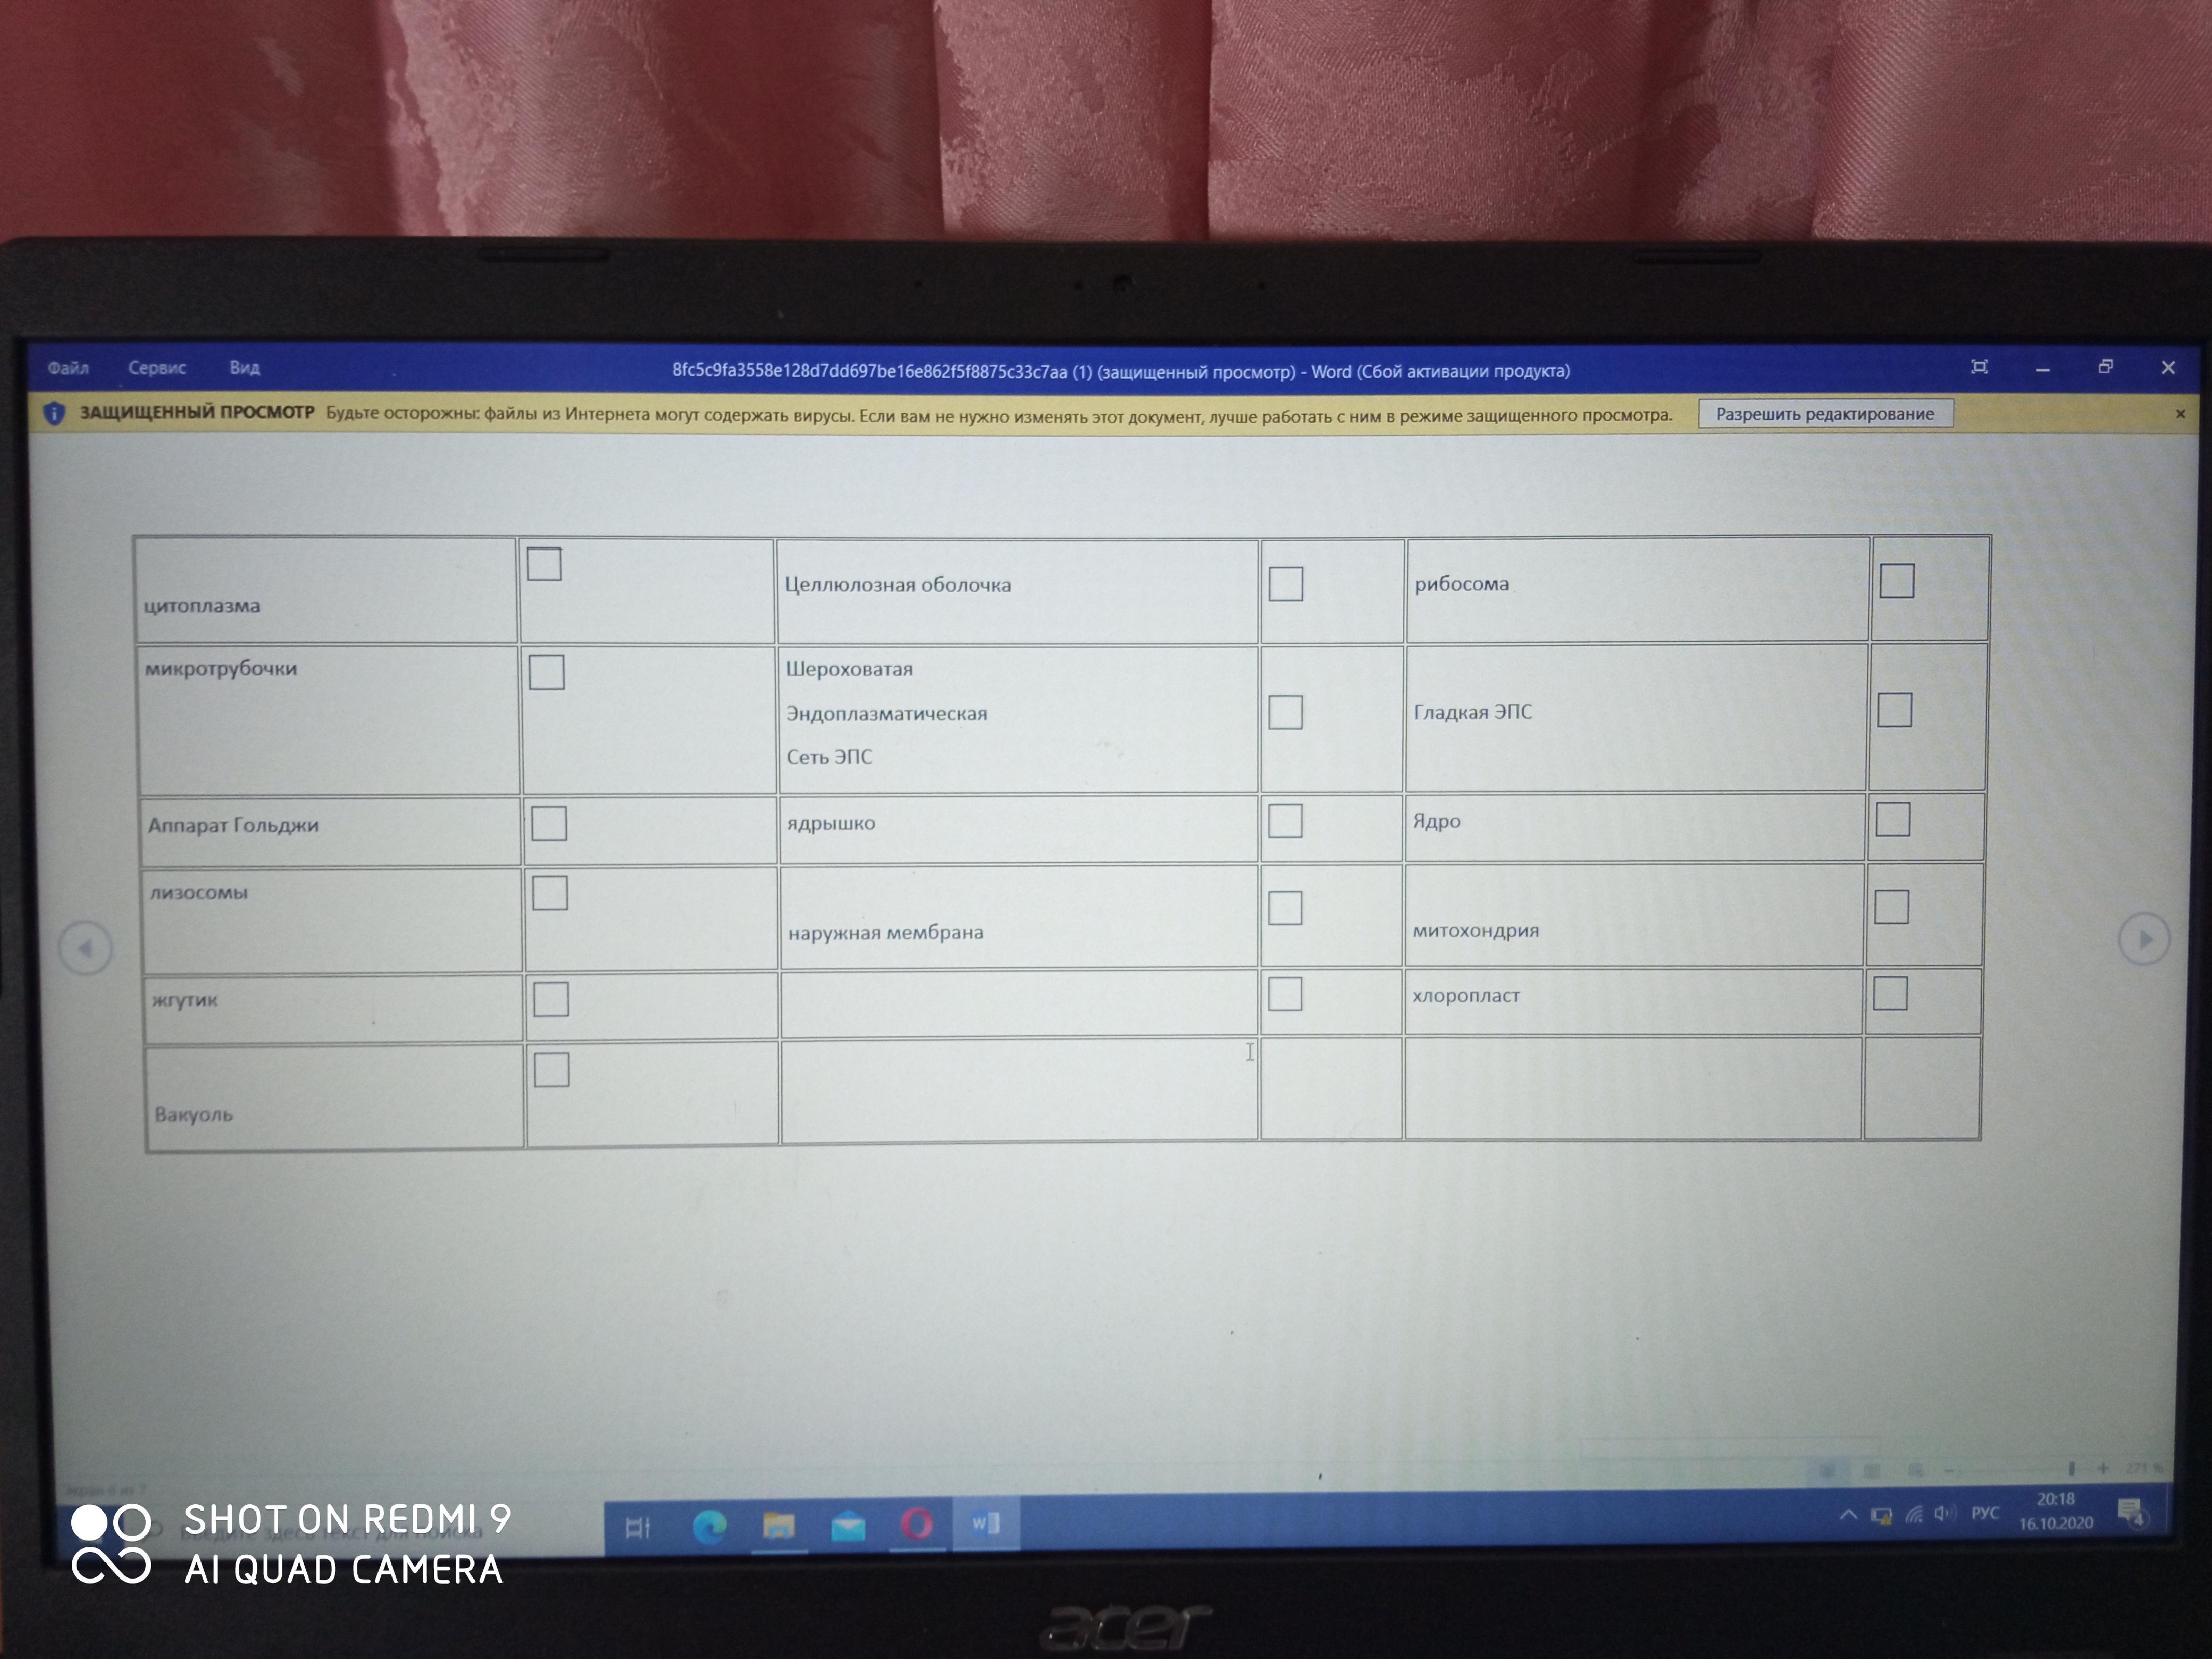Image resolution: width=2212 pixels, height=1659 pixels.
Task: Open File Explorer from the taskbar
Action: tap(779, 1526)
